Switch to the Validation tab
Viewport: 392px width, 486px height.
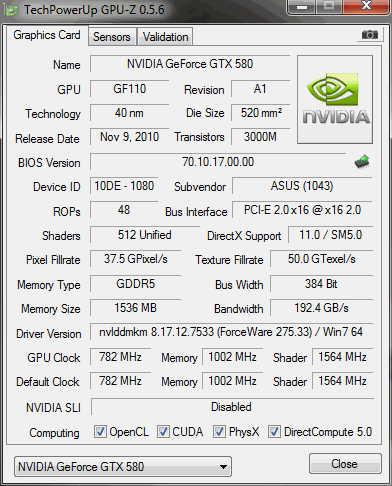point(165,37)
